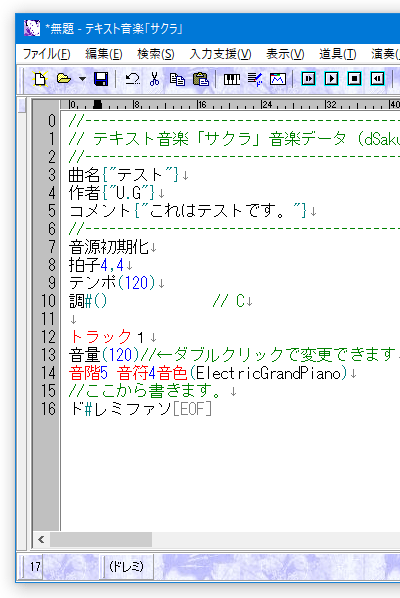Open the text editing assistant icon
Screen dimensions: 400x598
(x=255, y=79)
